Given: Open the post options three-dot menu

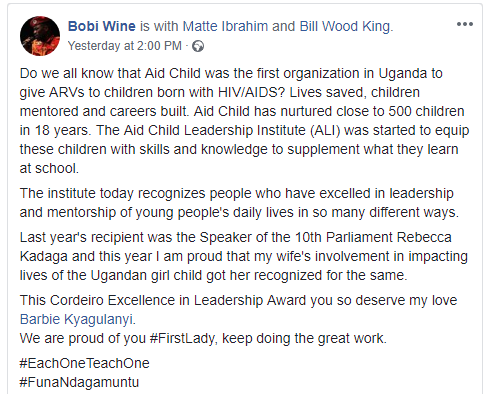Looking at the screenshot, I should tap(465, 24).
